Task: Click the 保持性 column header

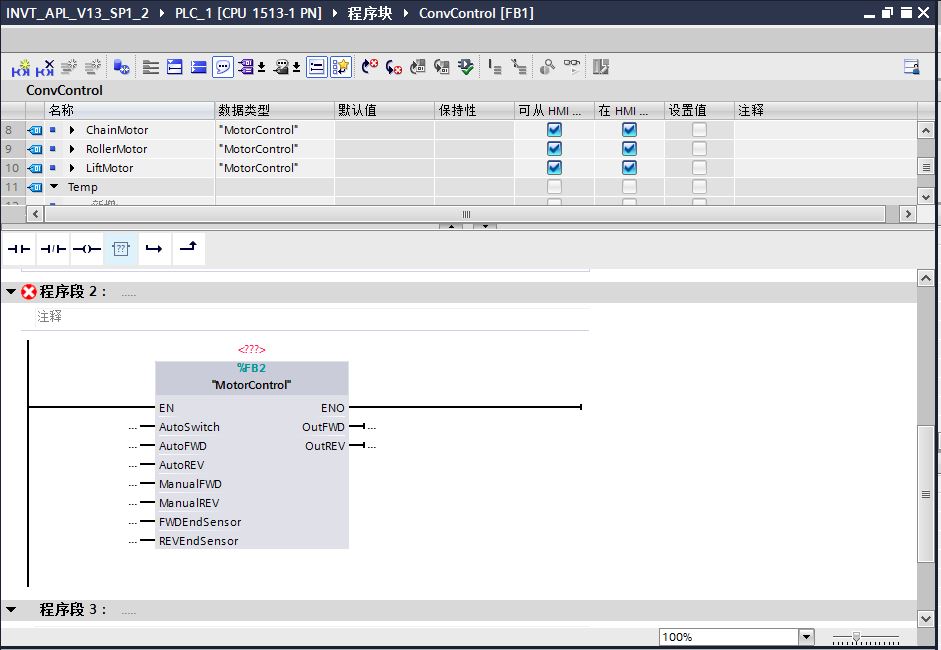Action: click(x=474, y=110)
